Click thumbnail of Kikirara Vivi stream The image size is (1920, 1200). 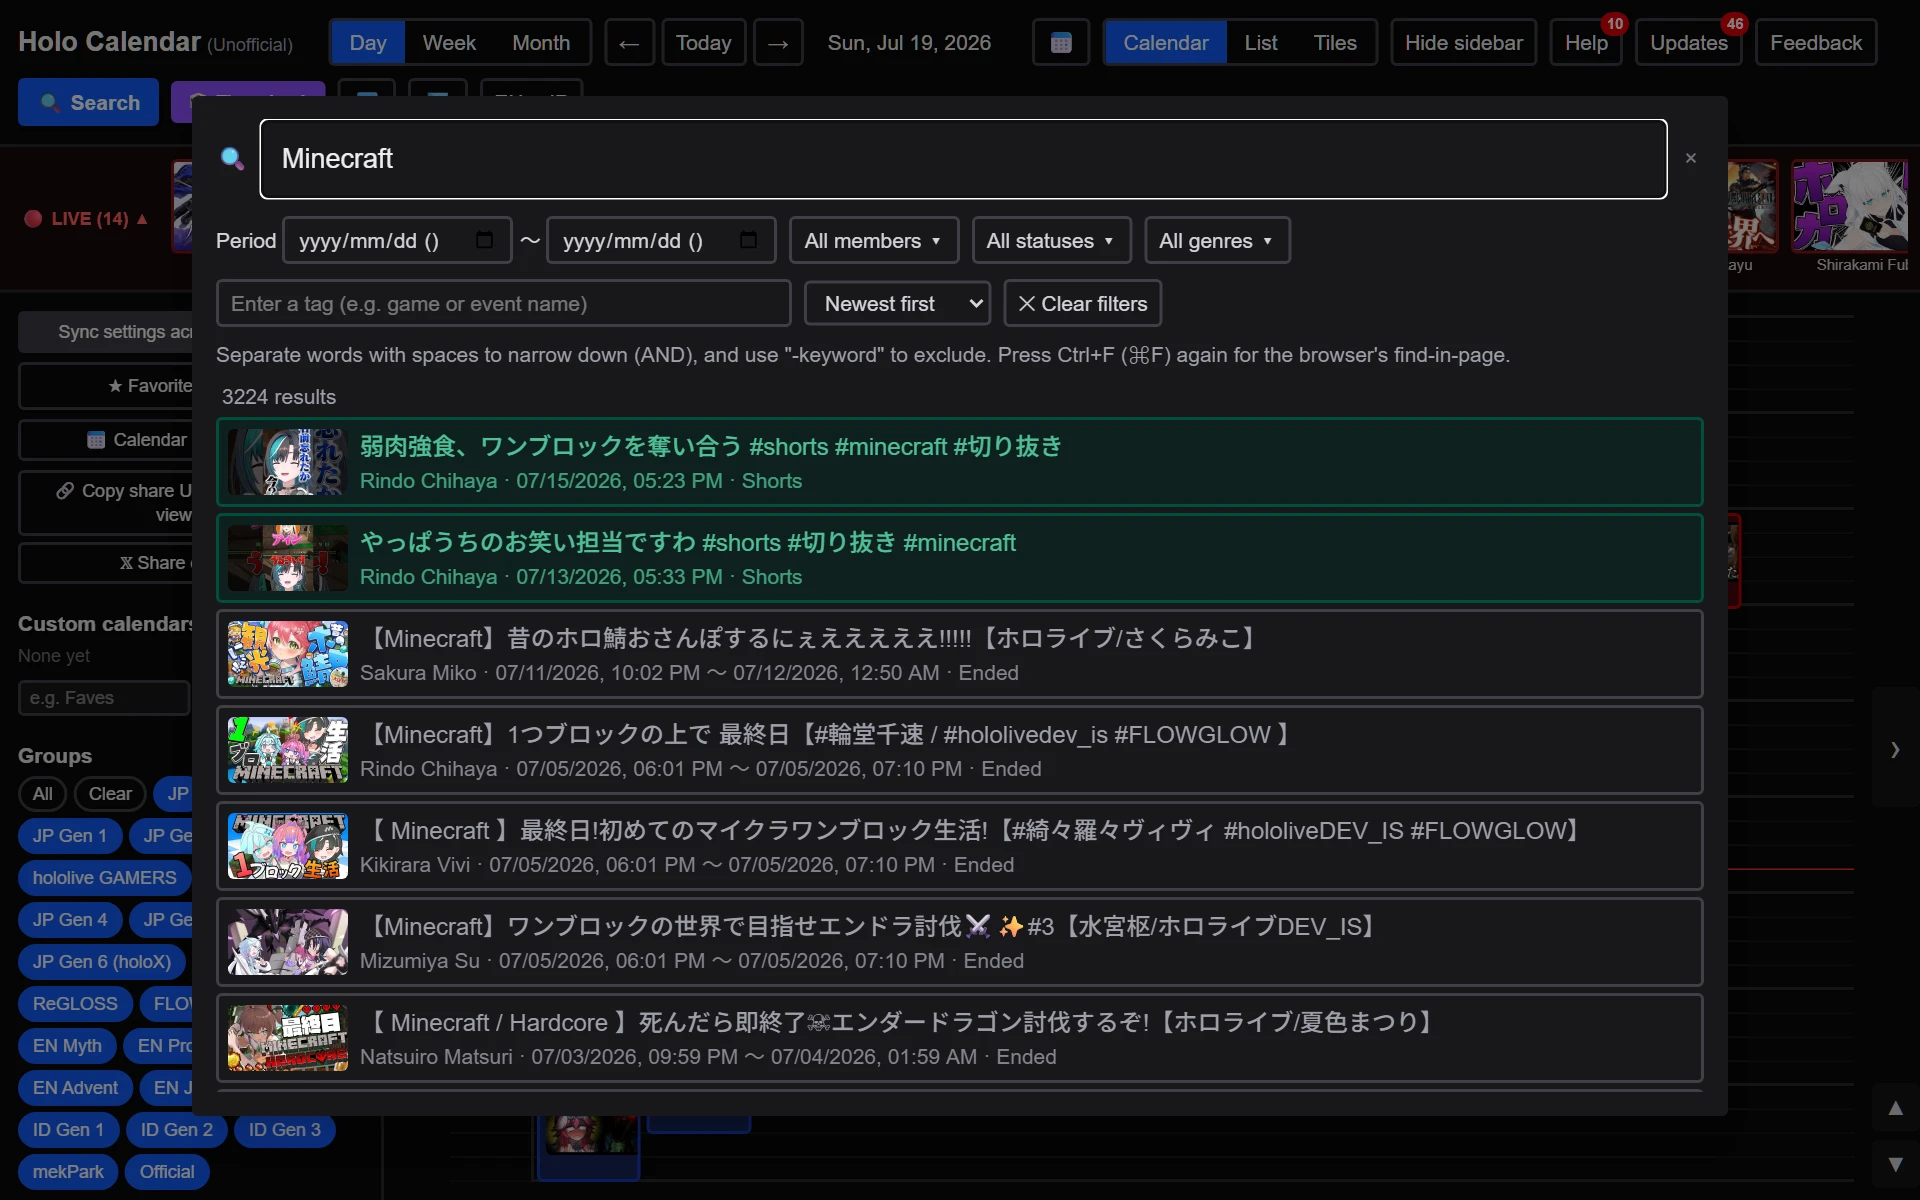tap(288, 846)
